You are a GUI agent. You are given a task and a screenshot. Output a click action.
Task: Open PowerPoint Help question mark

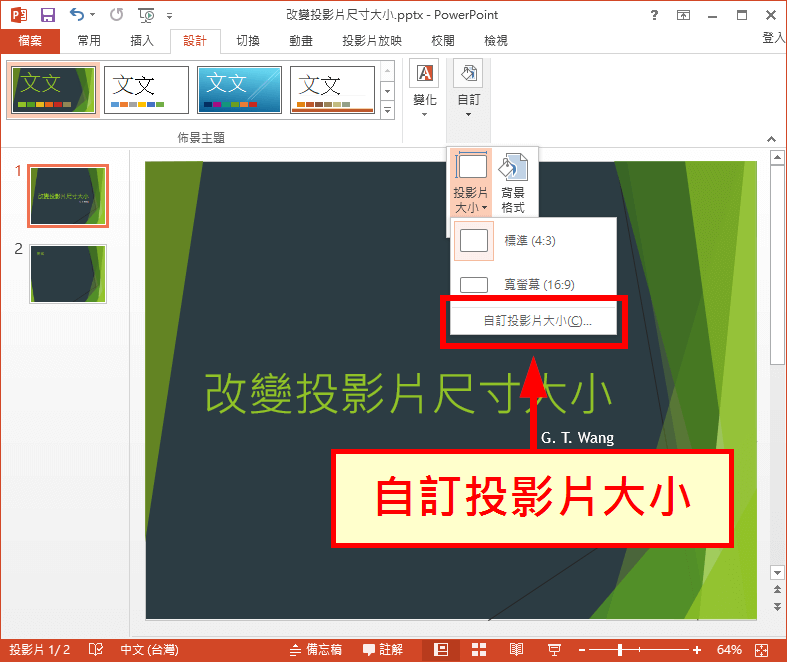[x=654, y=15]
